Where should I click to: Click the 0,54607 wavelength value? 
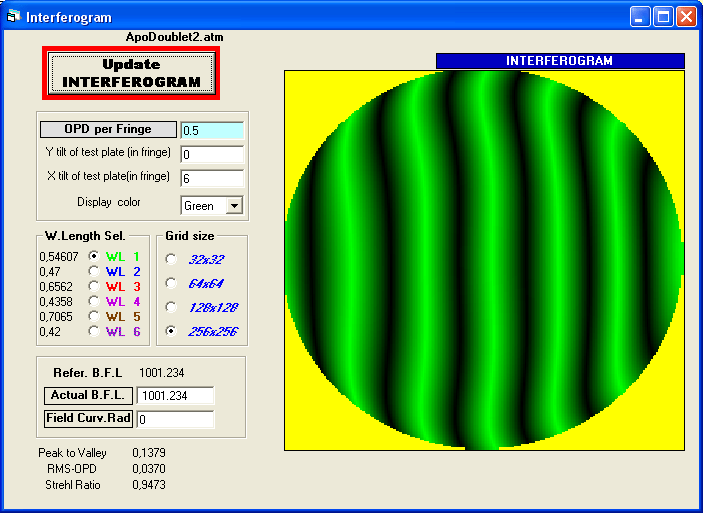[59, 257]
